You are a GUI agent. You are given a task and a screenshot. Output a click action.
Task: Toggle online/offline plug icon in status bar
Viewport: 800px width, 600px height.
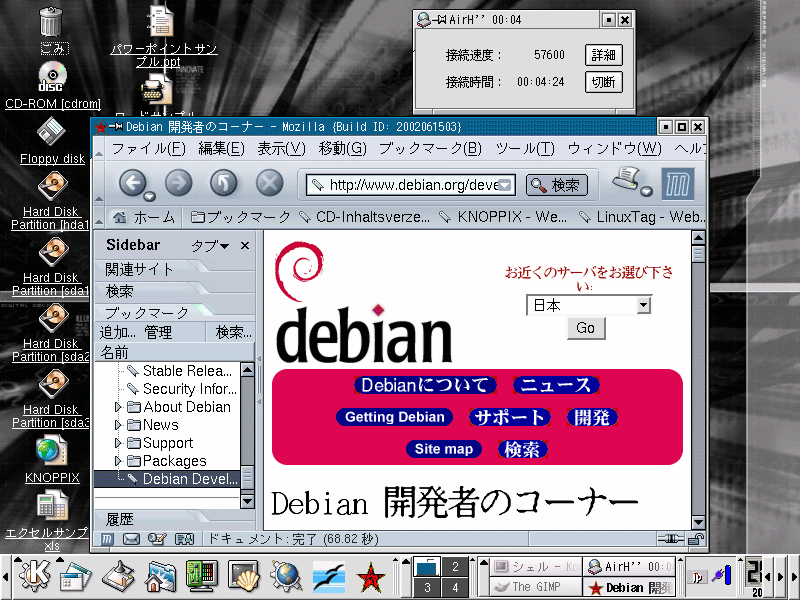coord(671,539)
